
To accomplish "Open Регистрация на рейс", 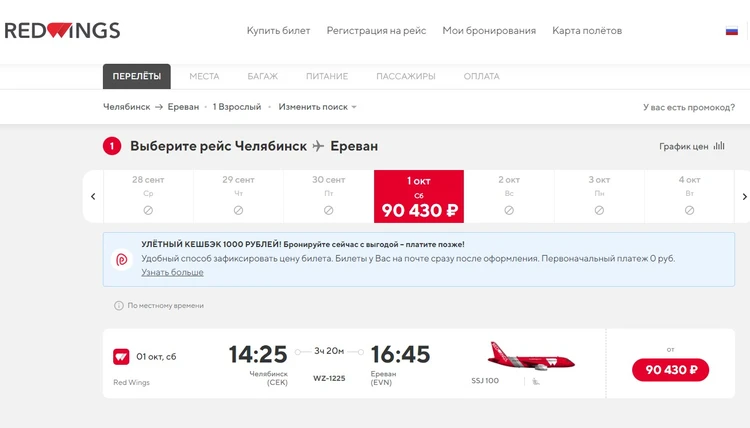I will pyautogui.click(x=376, y=31).
